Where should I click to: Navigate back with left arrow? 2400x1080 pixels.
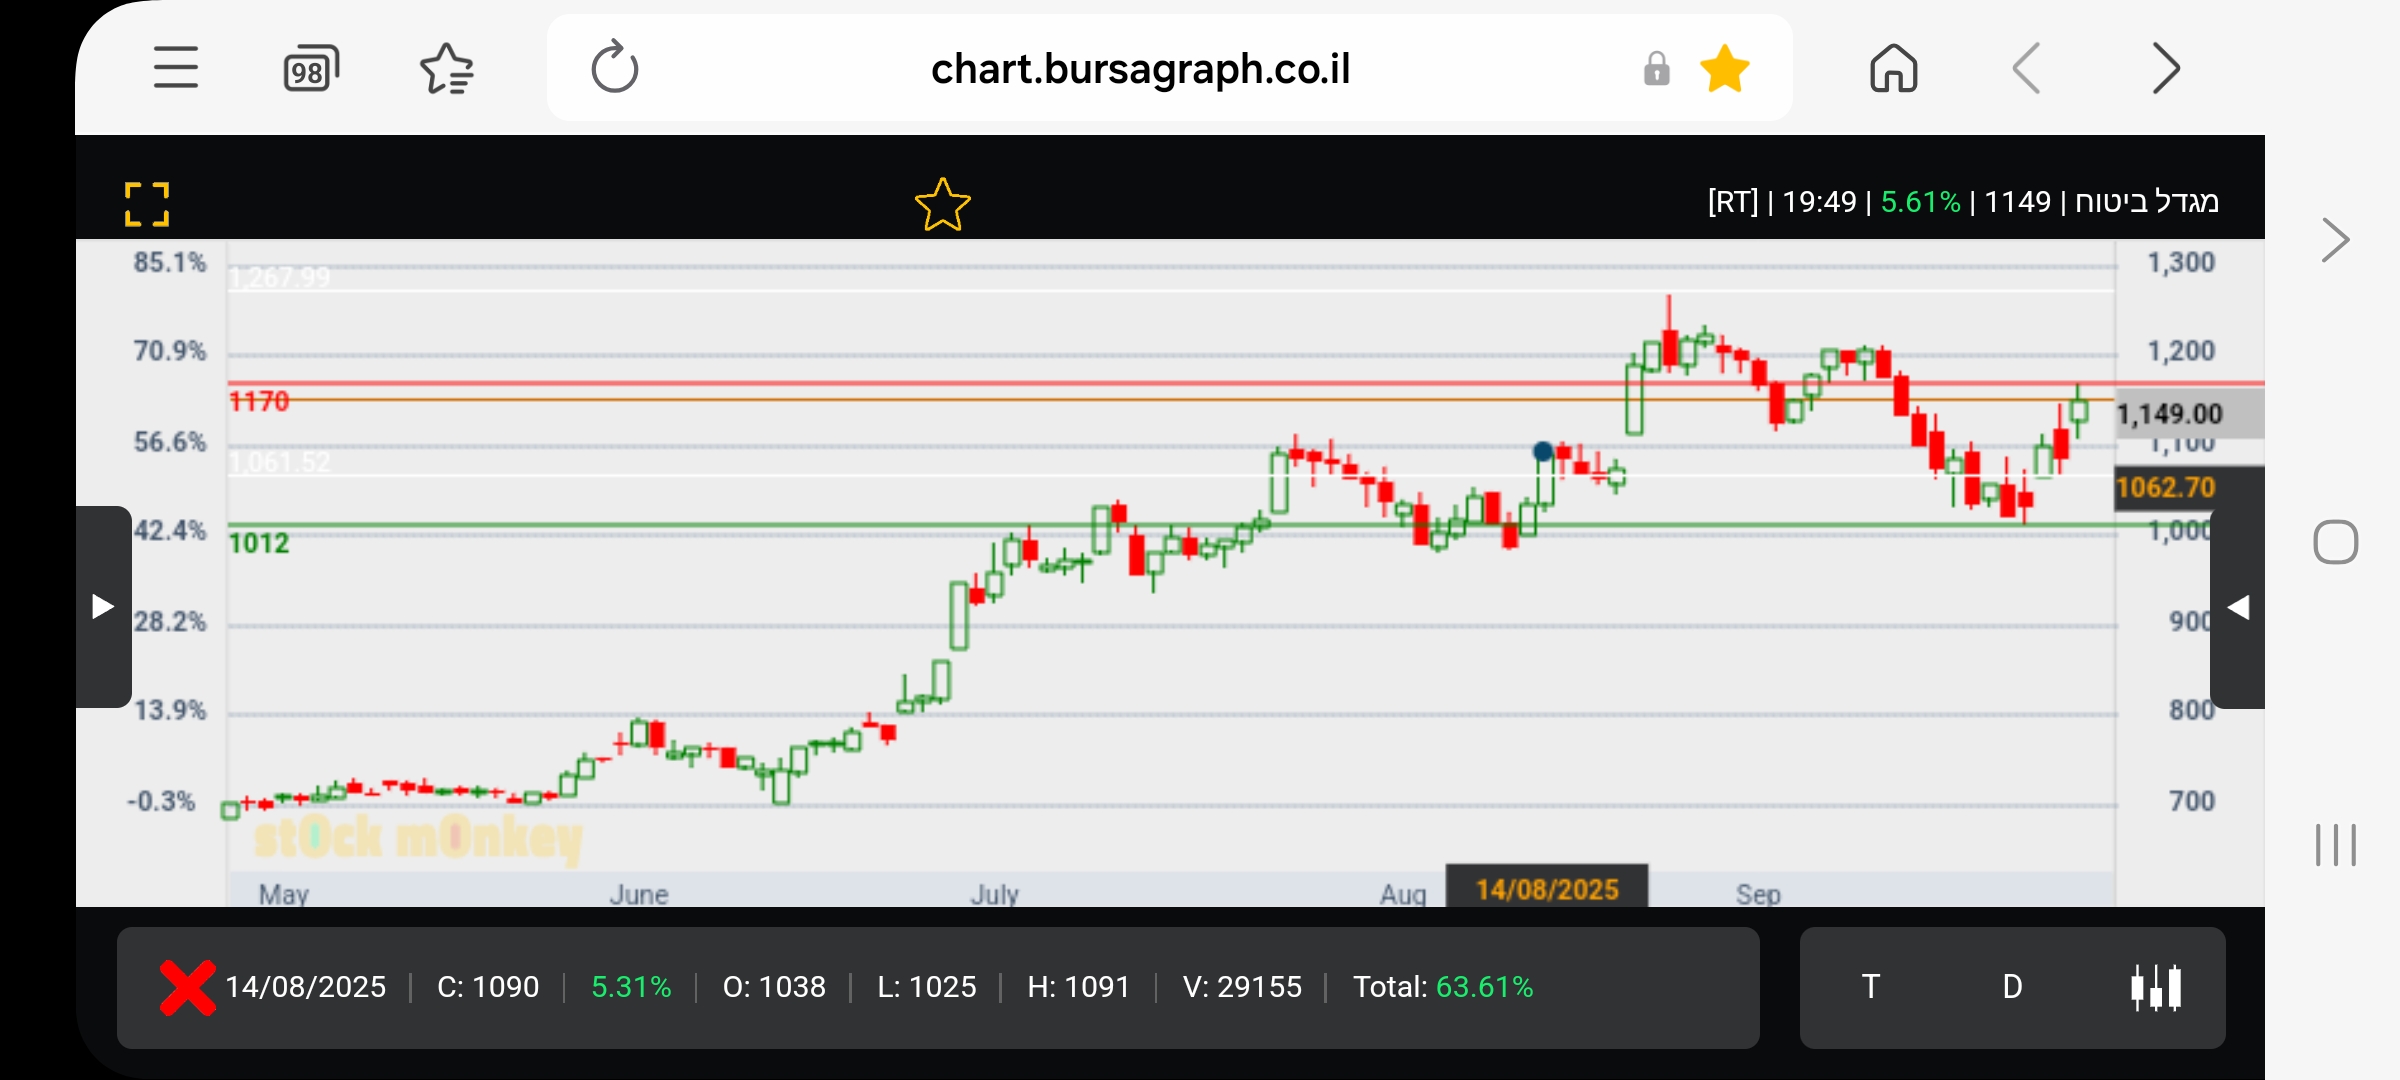pos(2027,68)
